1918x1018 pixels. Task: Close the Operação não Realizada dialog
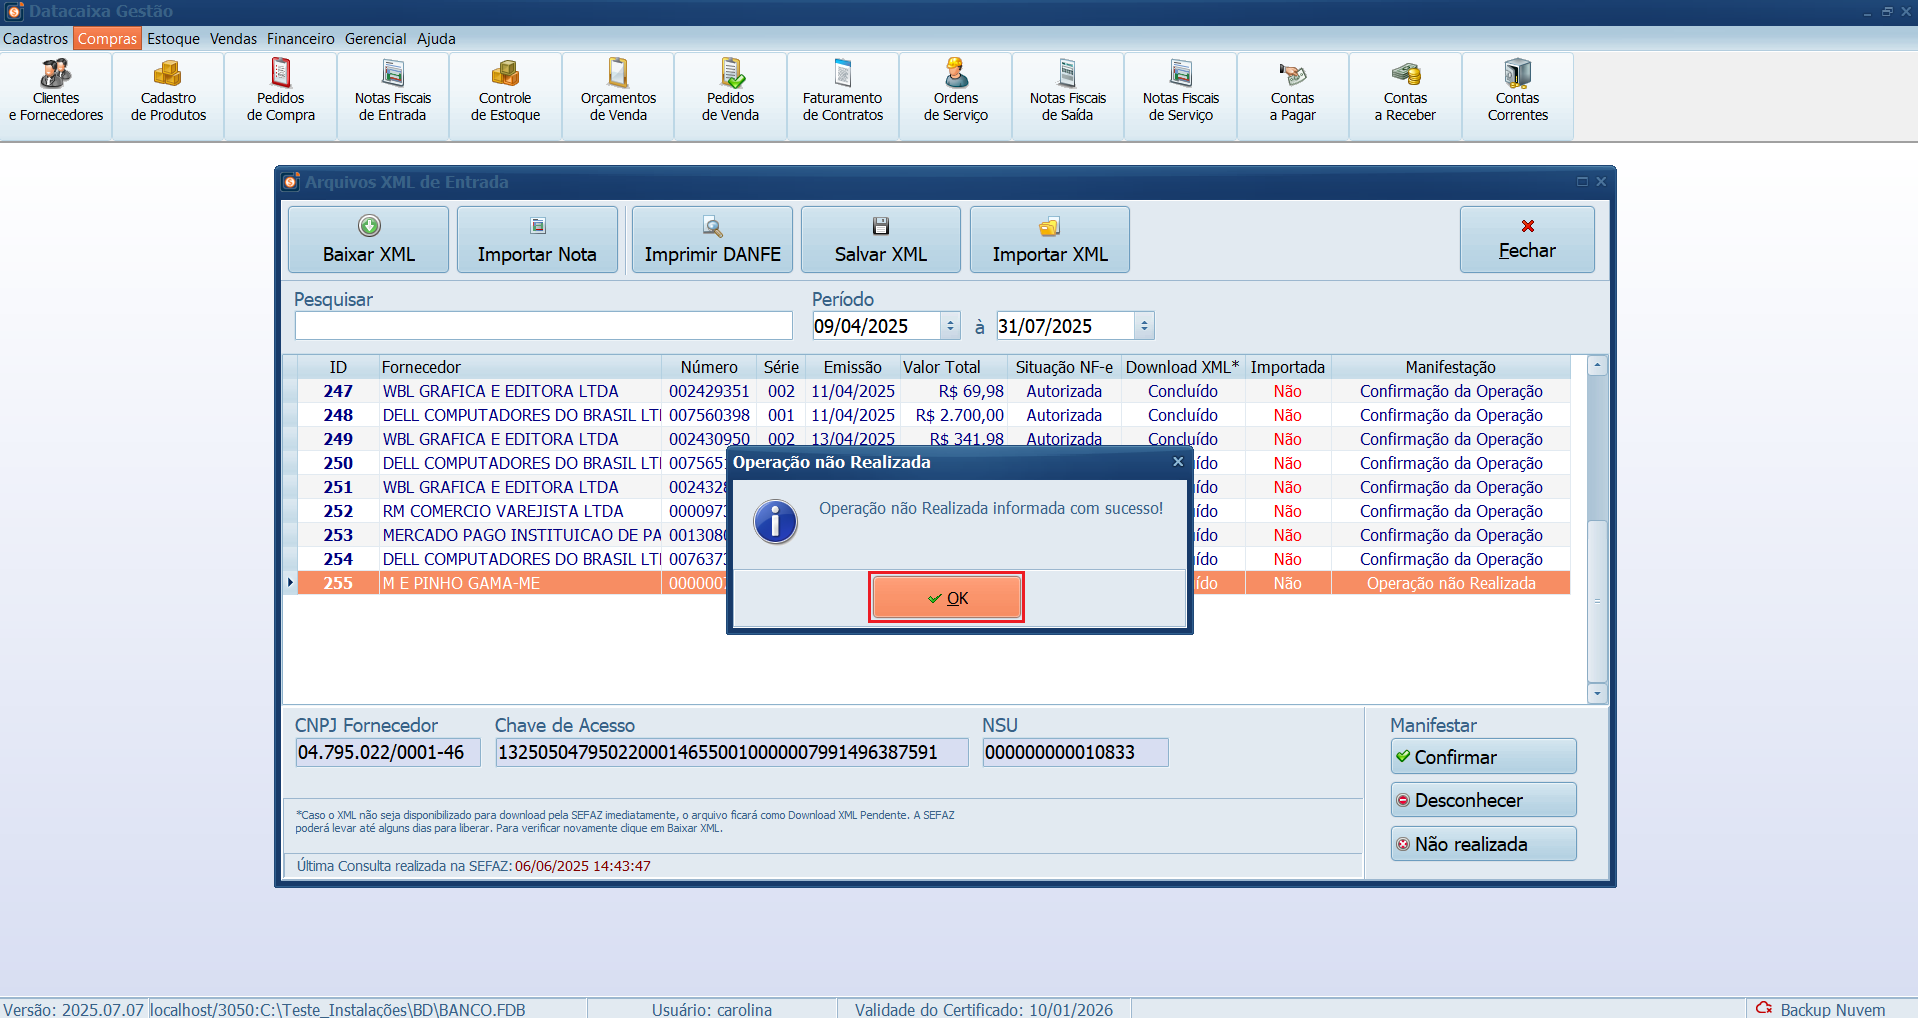click(1178, 462)
